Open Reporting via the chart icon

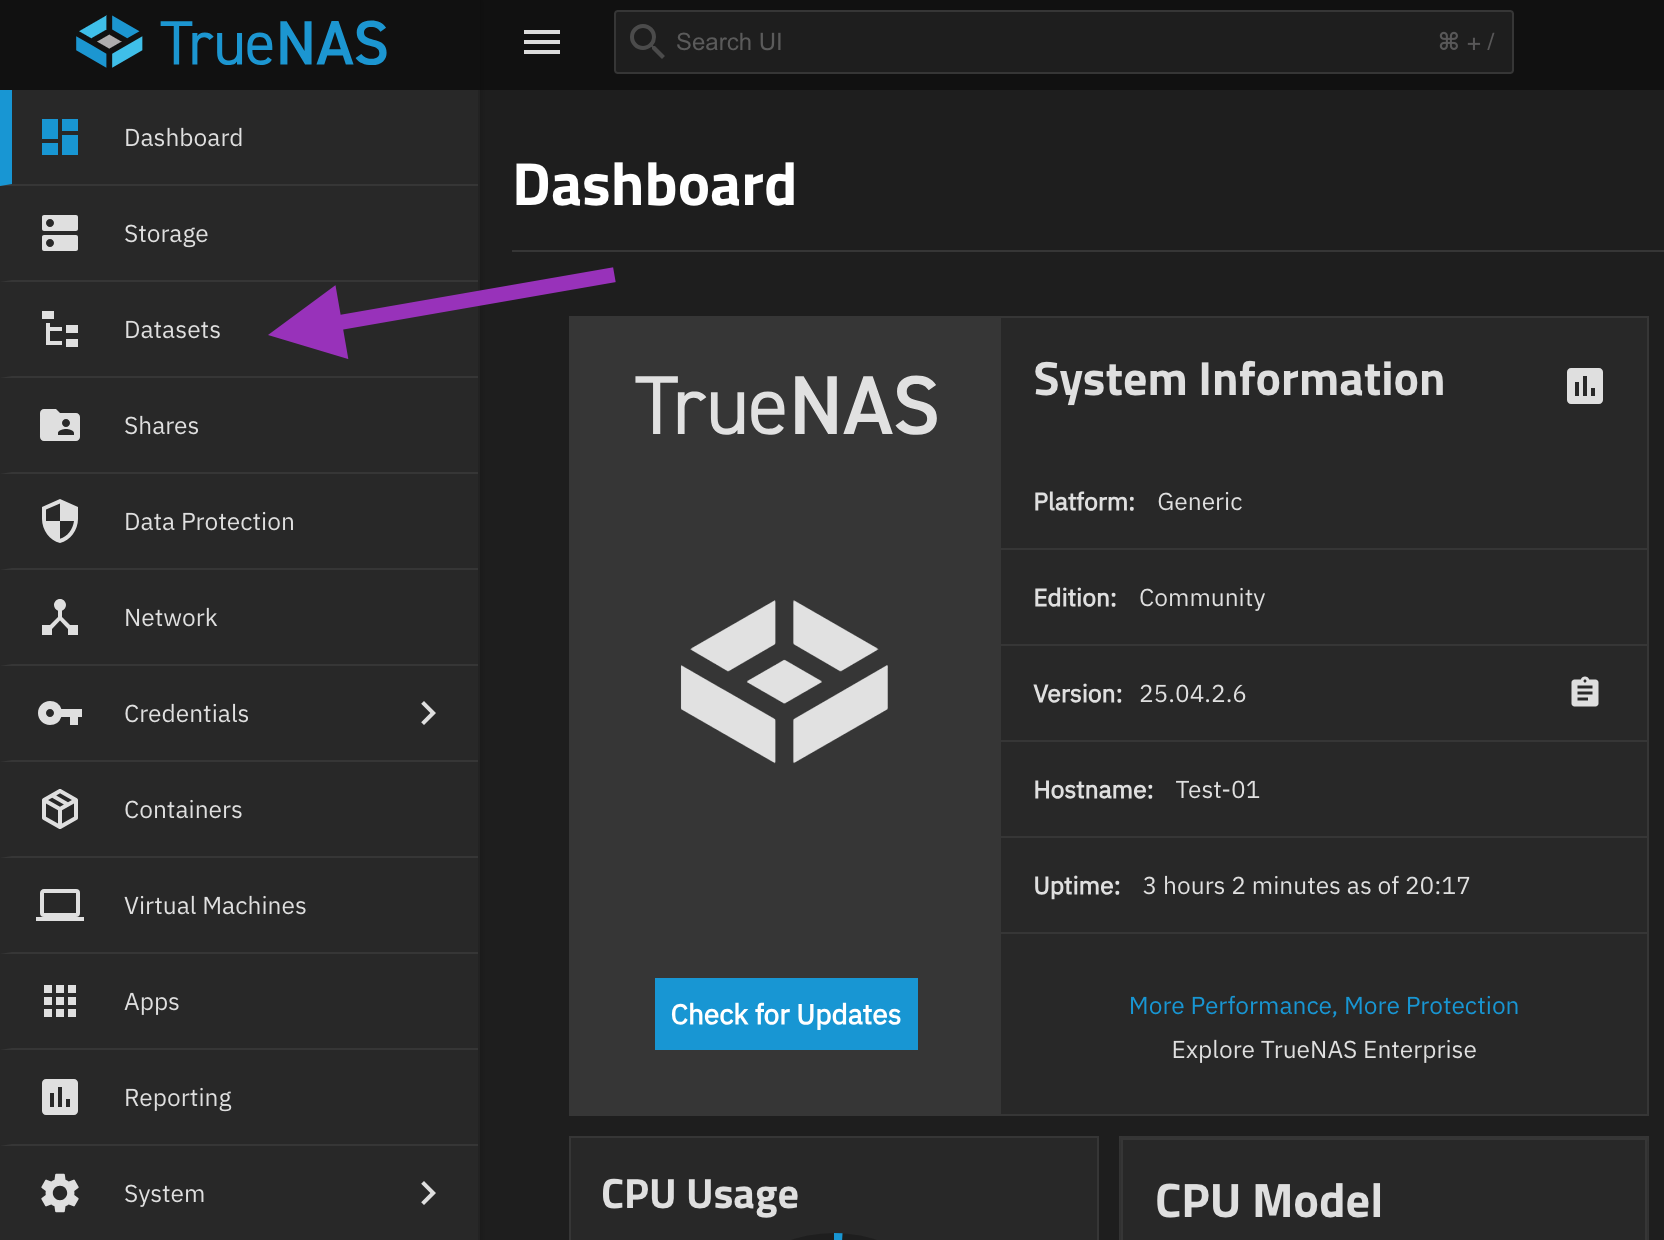[x=60, y=1097]
